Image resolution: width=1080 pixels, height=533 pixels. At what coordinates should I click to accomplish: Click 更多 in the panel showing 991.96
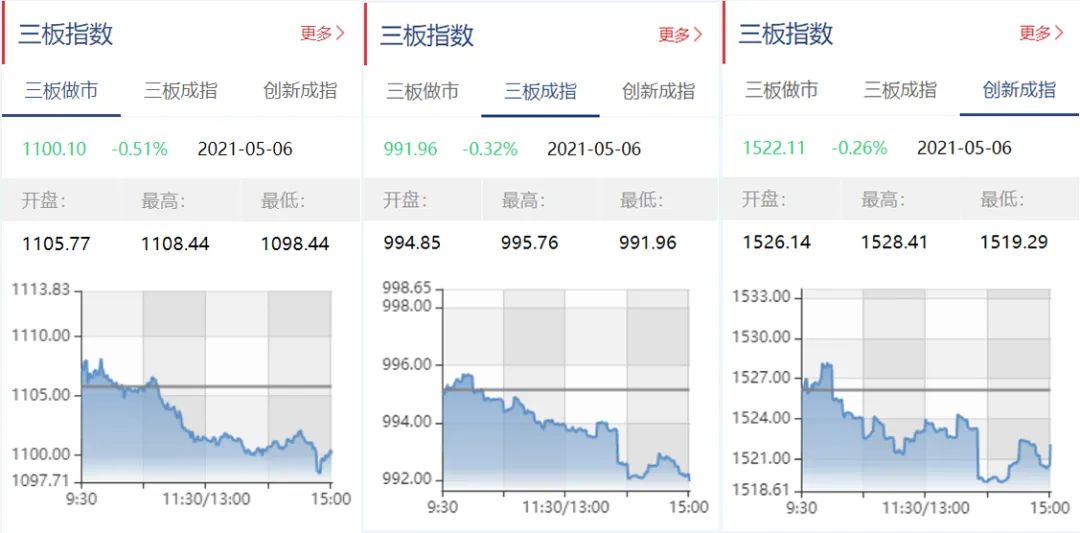coord(680,35)
